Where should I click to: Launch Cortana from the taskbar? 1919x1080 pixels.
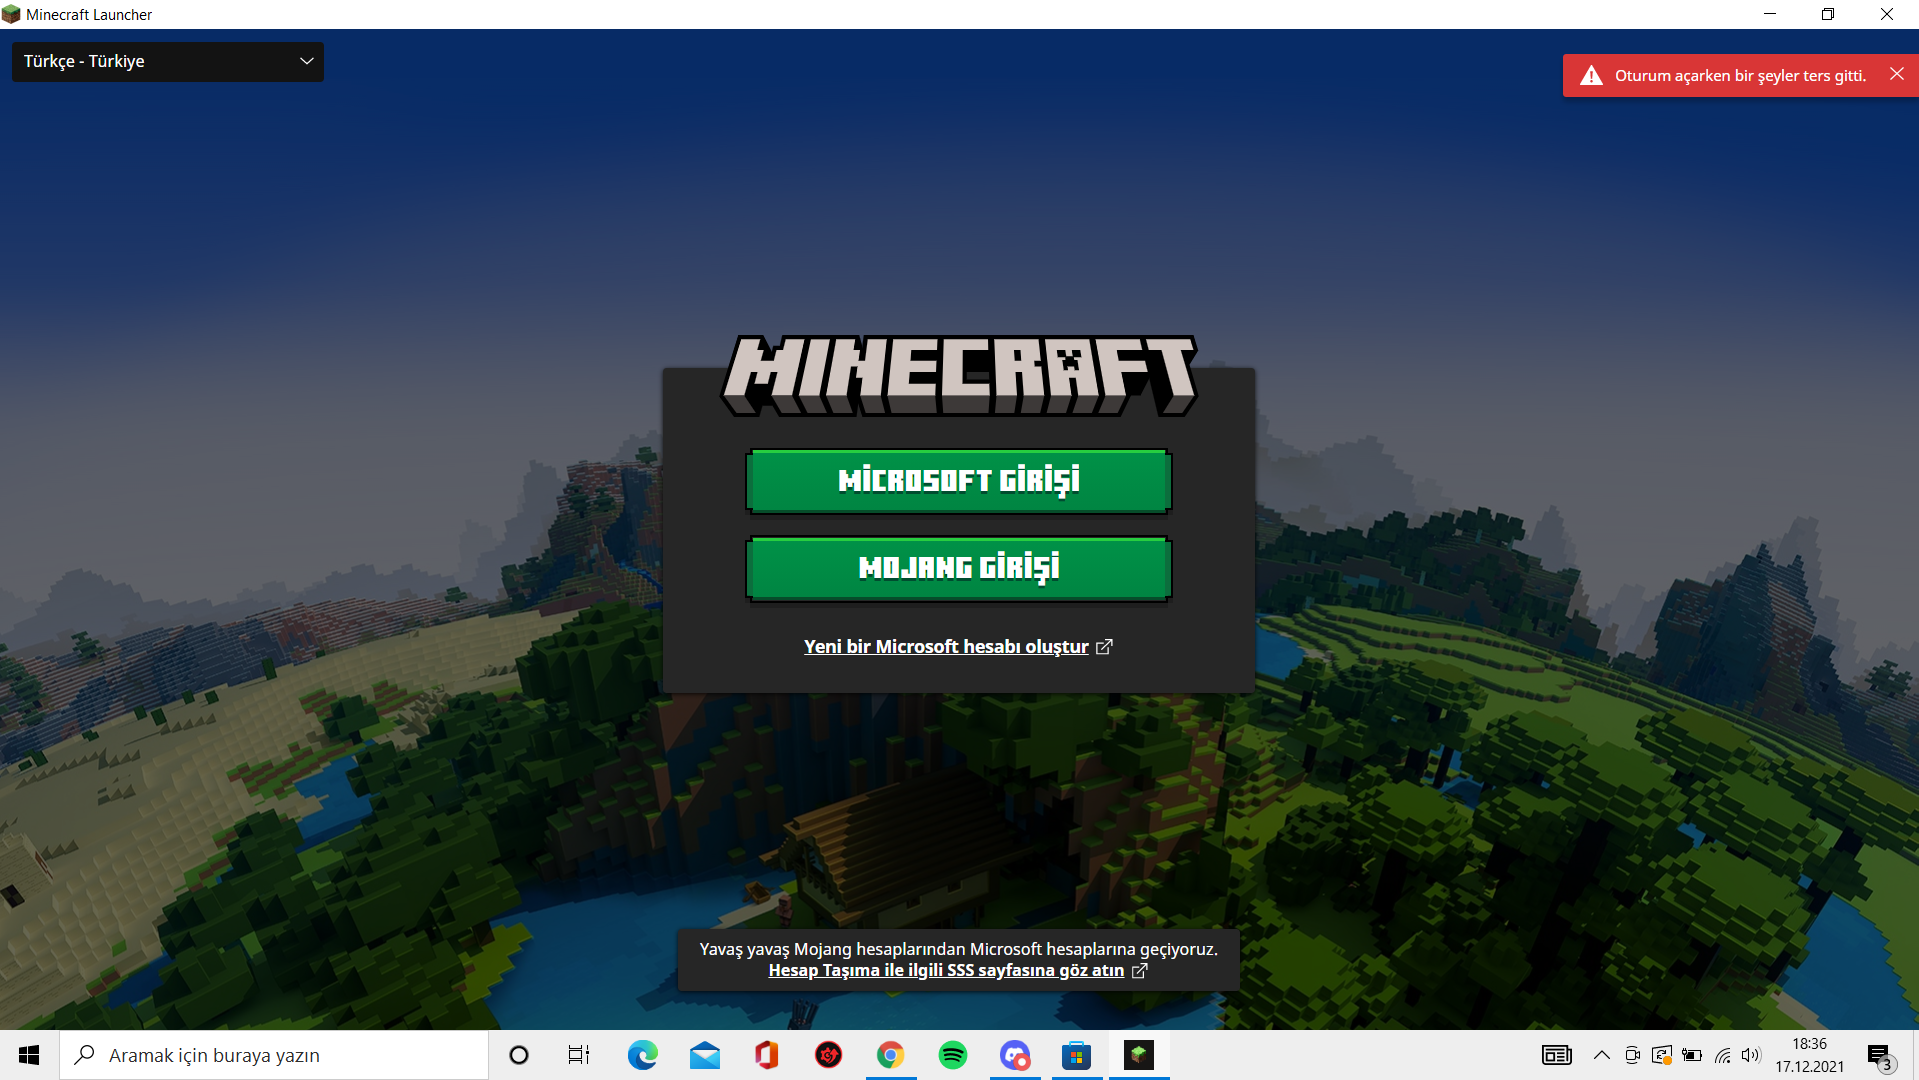click(518, 1055)
